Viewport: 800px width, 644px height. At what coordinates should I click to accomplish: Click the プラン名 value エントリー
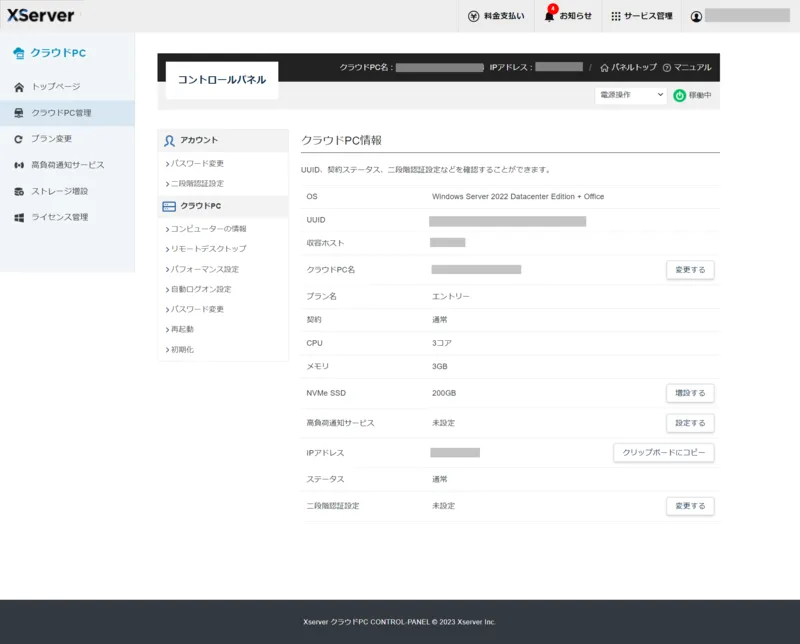click(451, 296)
